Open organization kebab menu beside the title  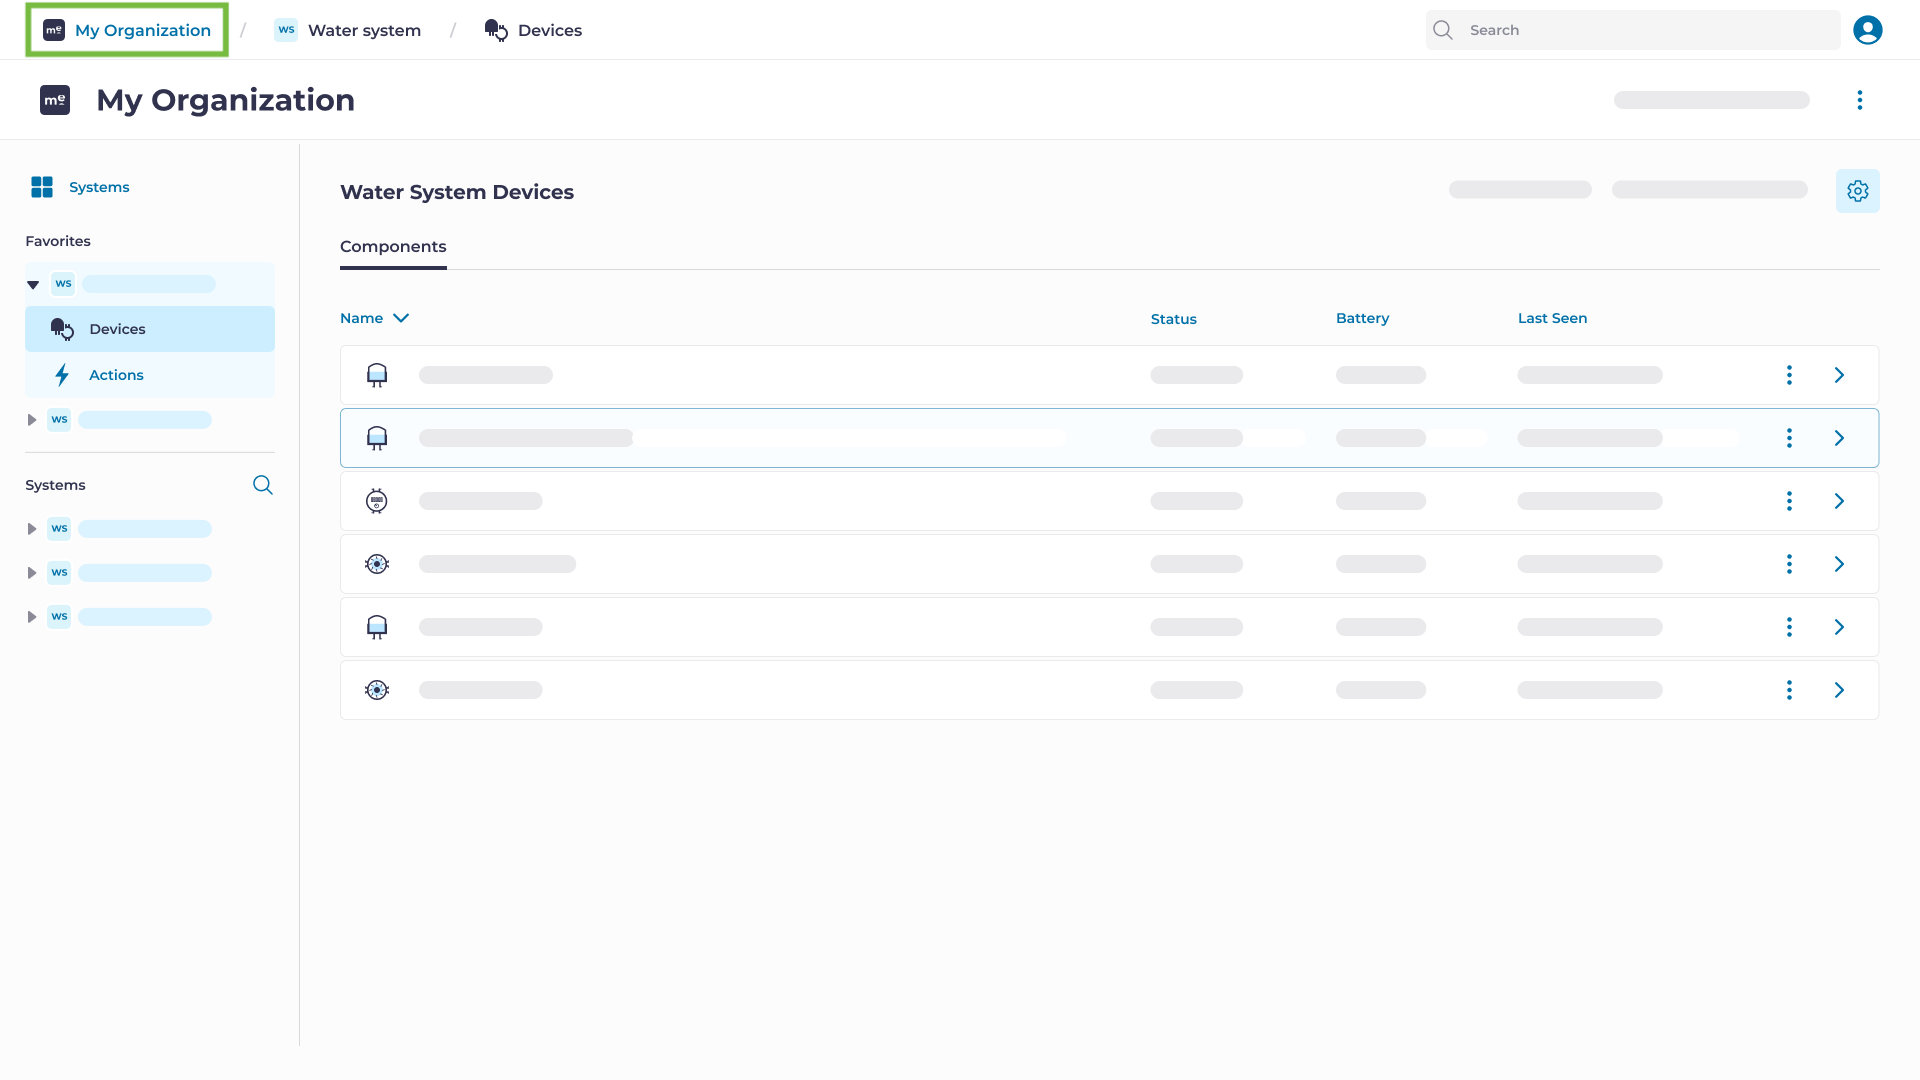point(1859,100)
